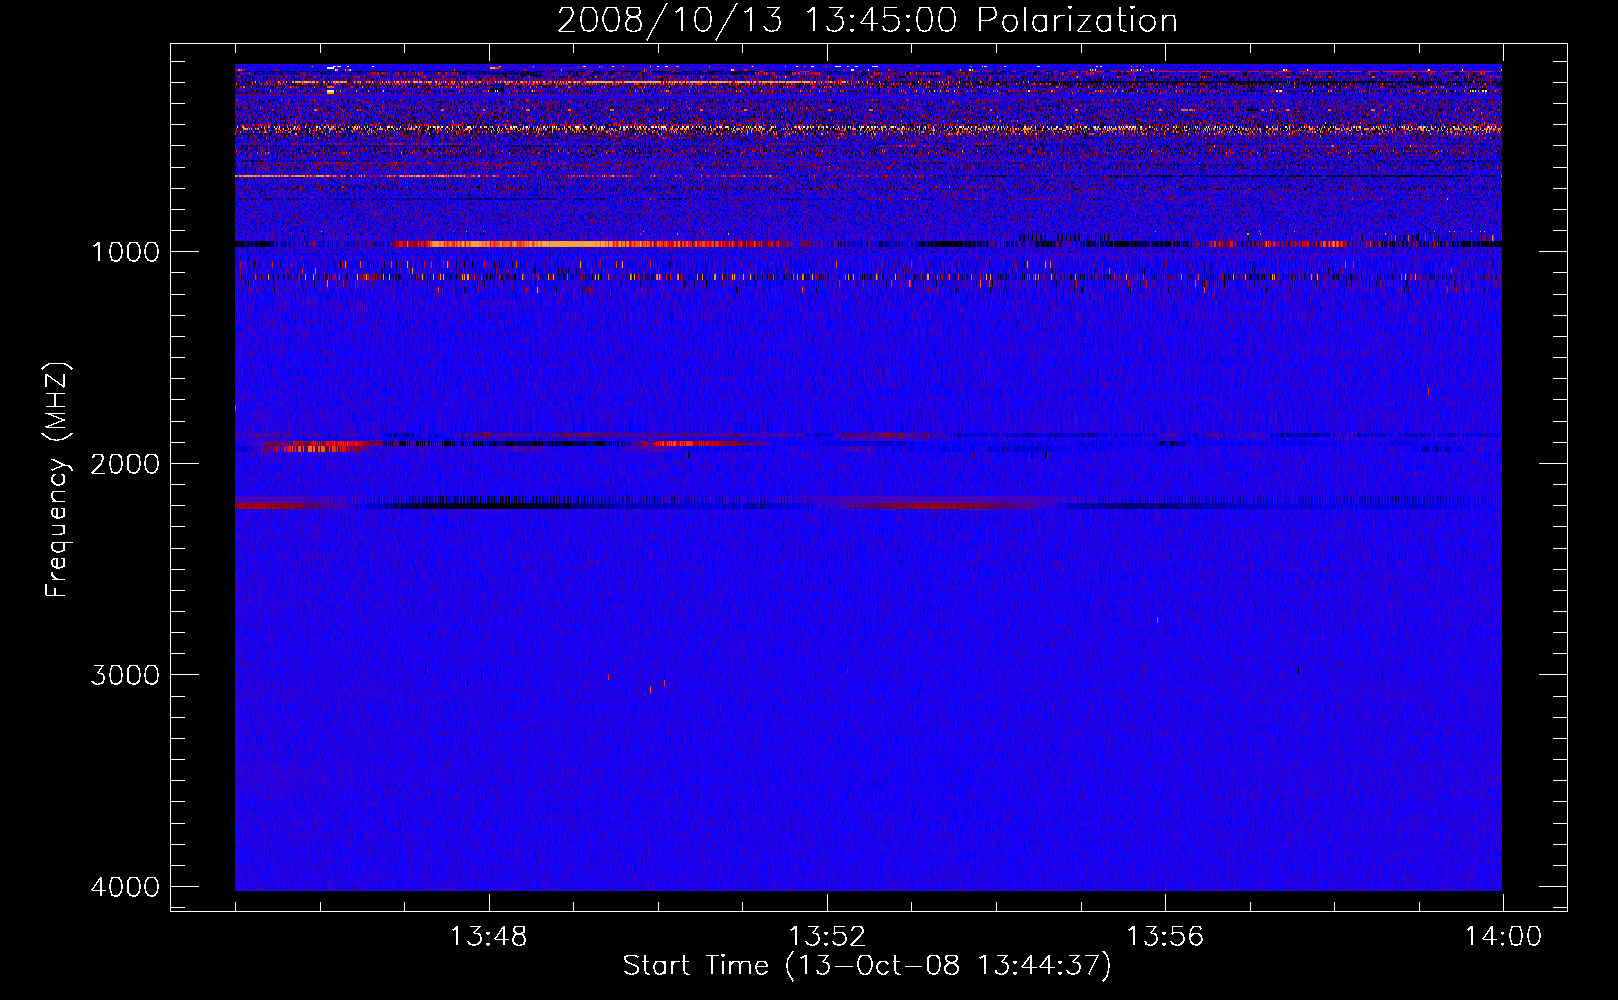
Task: Click the bright orange emission band near 1000 MHz
Action: click(x=590, y=244)
